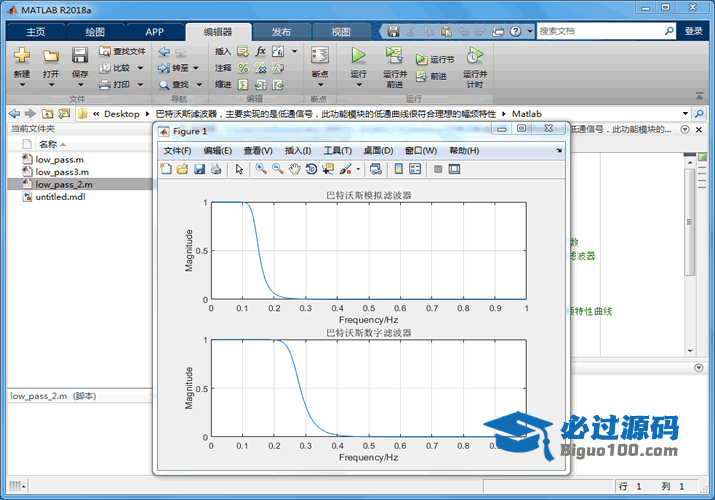Click the comment percent icon
Screen dimensions: 715x500
point(243,68)
